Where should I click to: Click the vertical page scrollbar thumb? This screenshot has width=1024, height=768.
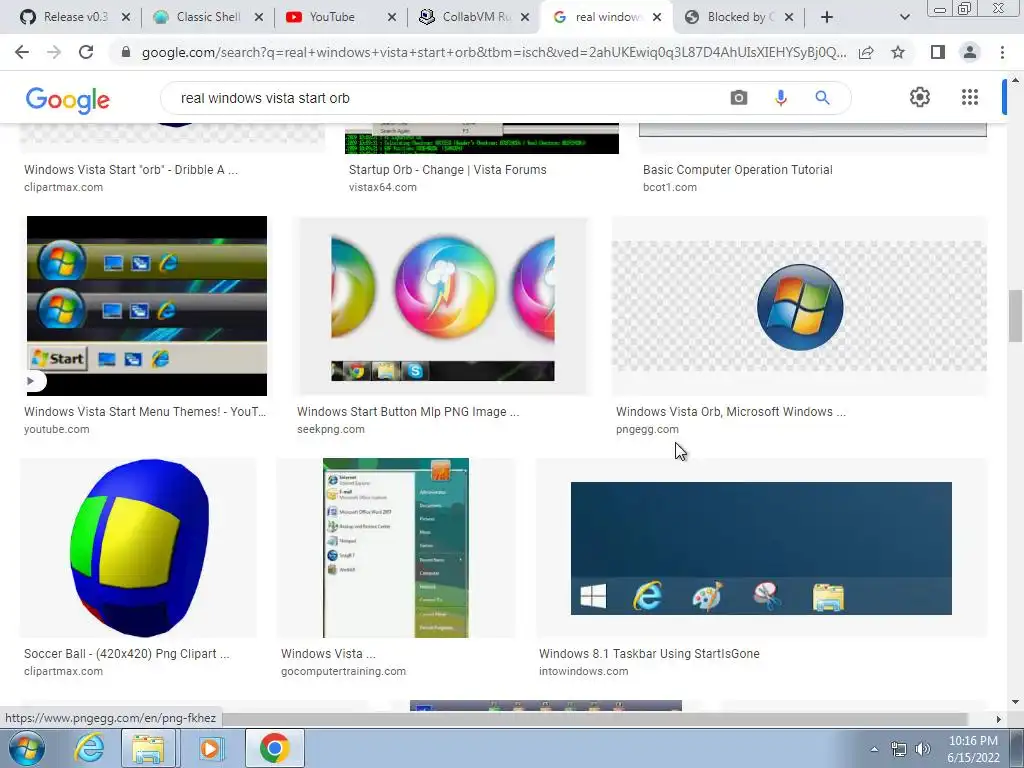tap(1015, 315)
